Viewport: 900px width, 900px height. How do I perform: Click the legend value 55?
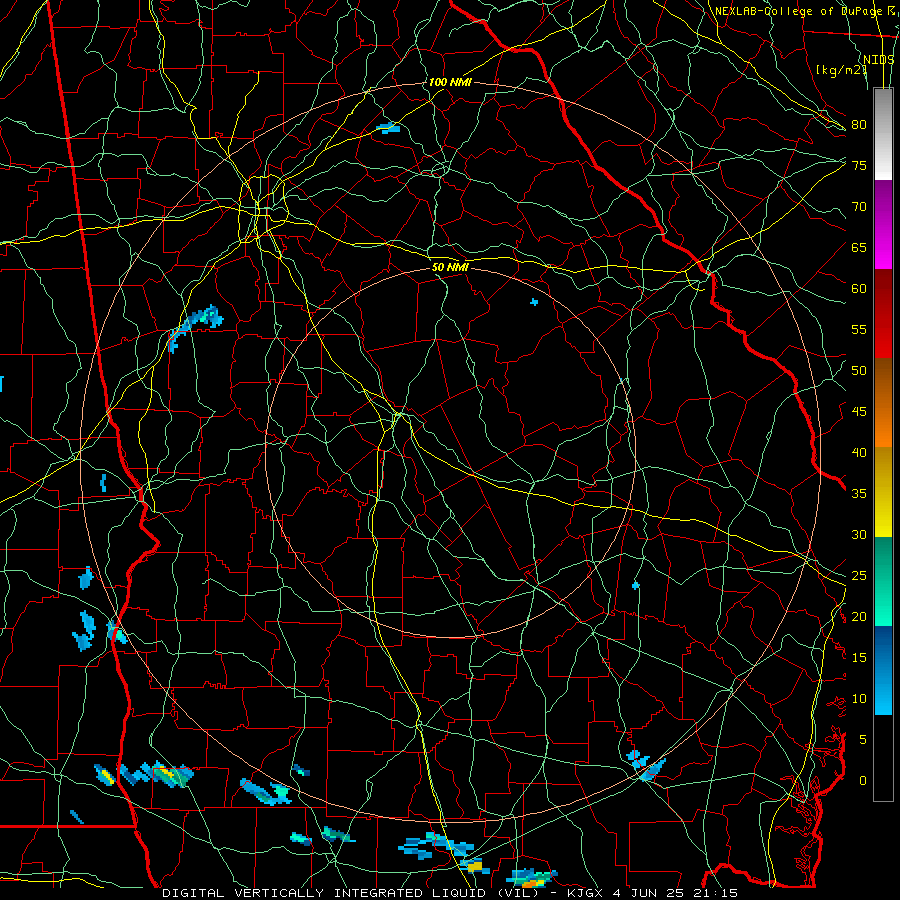click(859, 329)
